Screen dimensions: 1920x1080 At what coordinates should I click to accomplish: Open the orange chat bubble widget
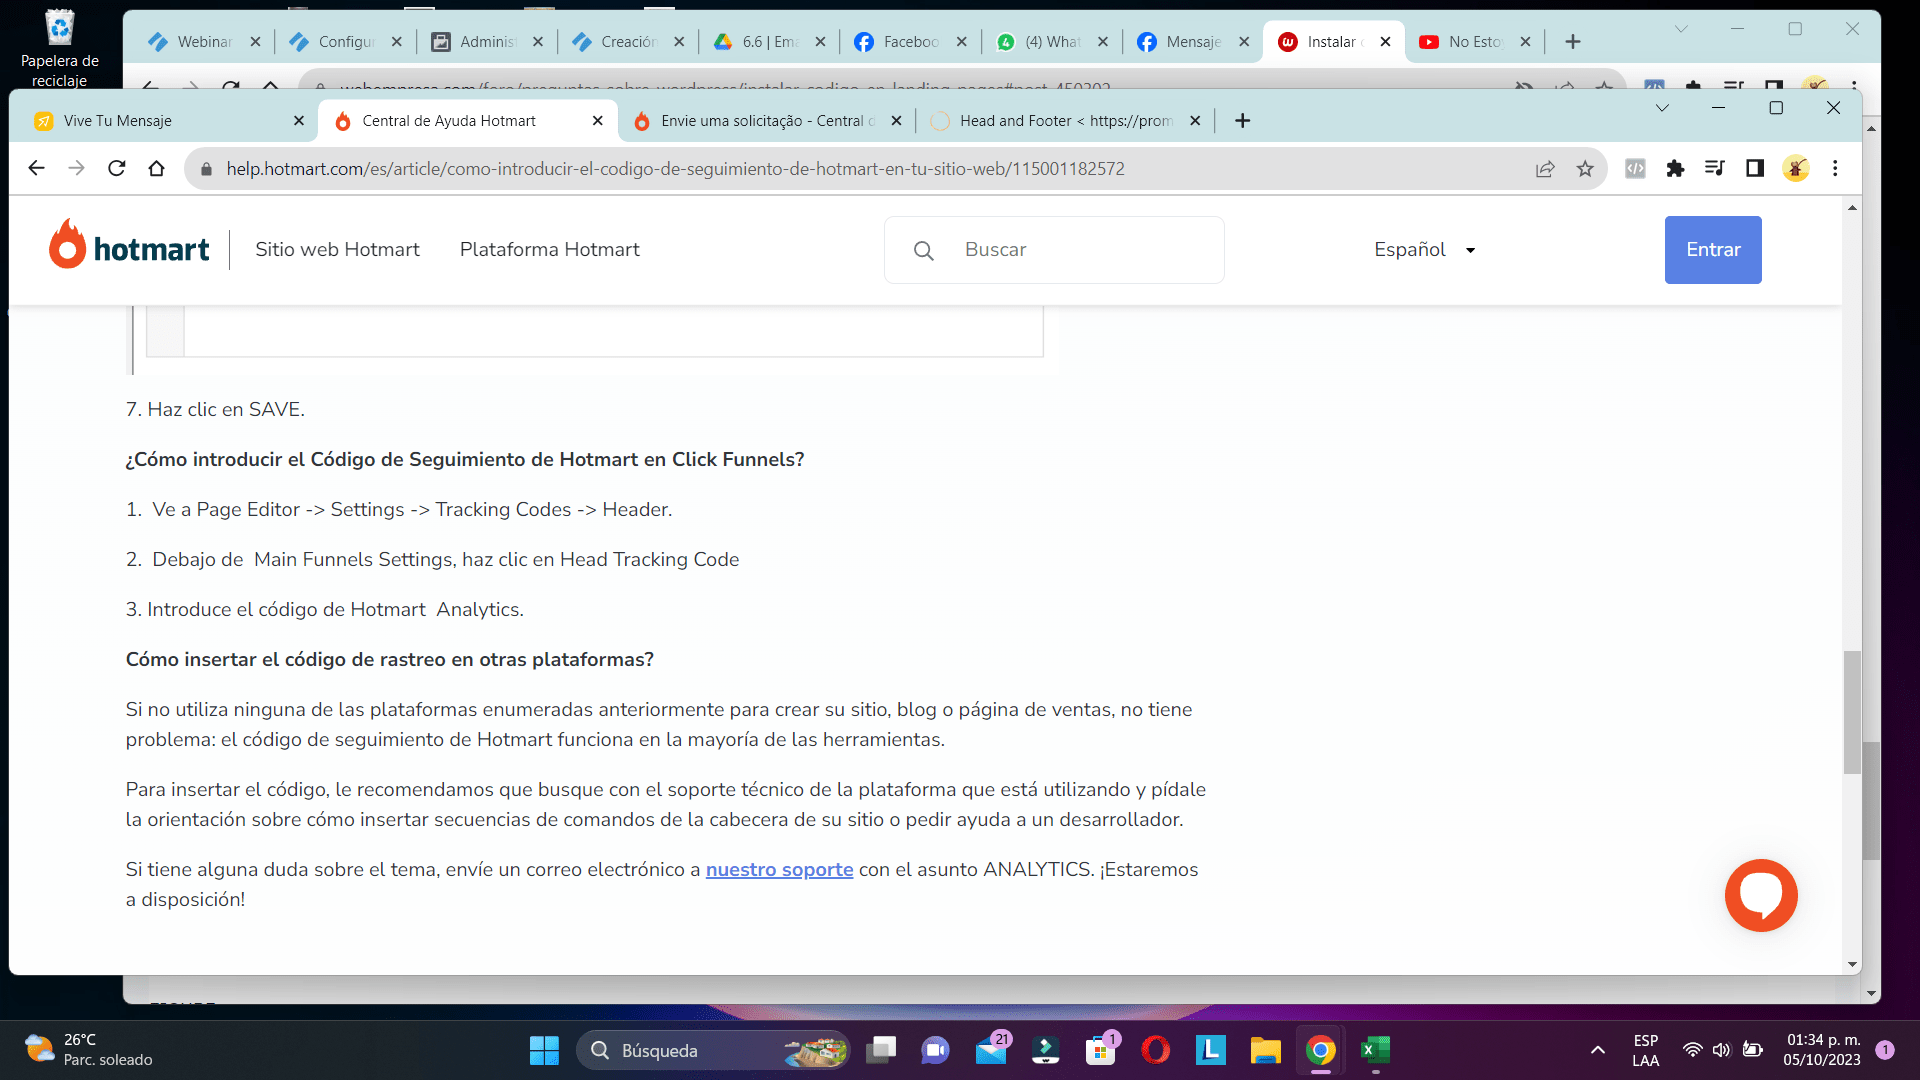[x=1761, y=895]
